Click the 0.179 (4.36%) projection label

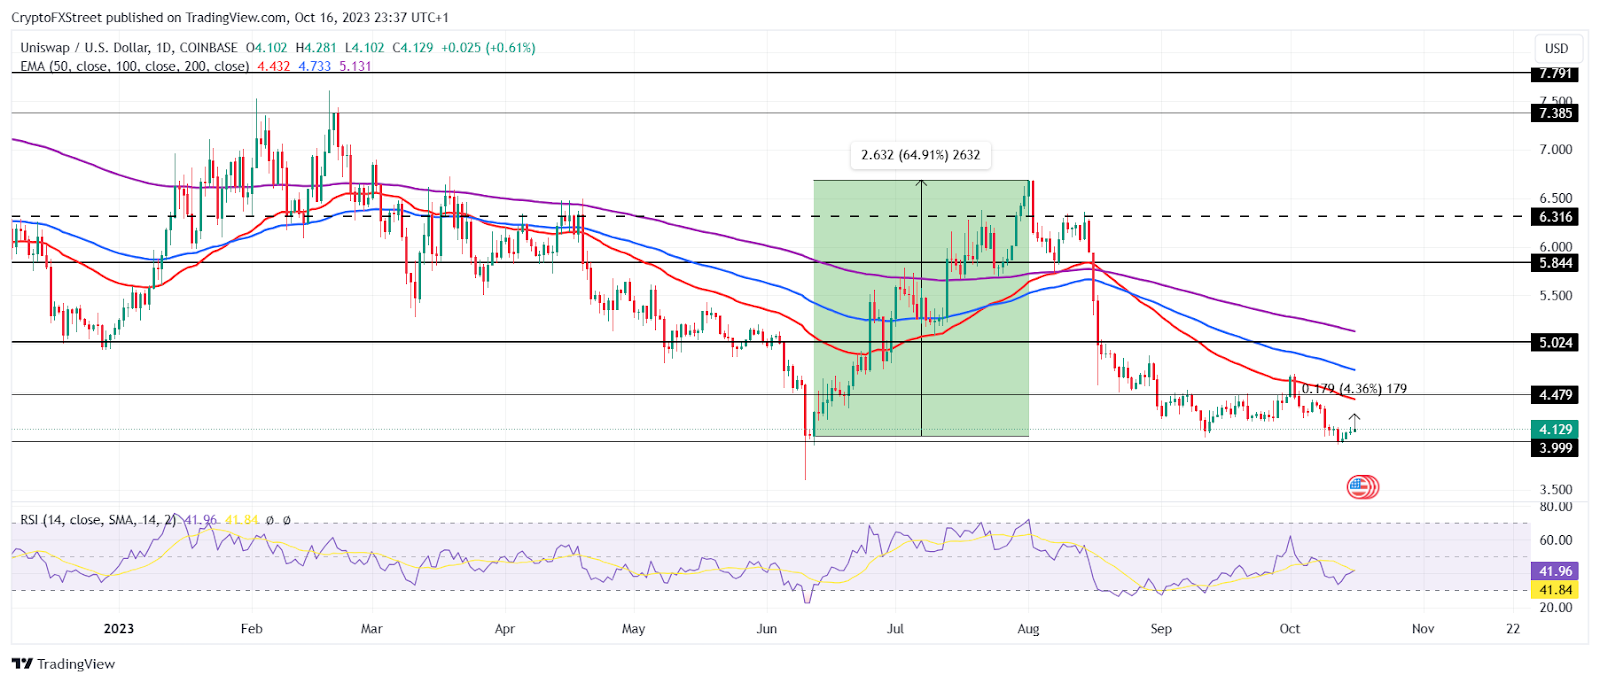[1354, 389]
